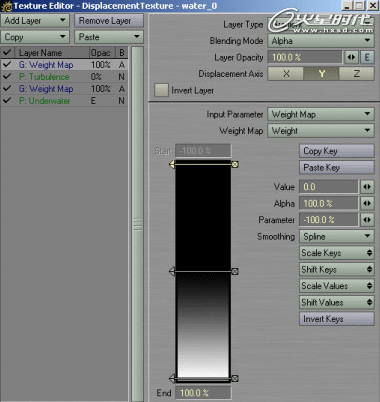The image size is (380, 402).
Task: Click the Scale Values control
Action: 337,286
